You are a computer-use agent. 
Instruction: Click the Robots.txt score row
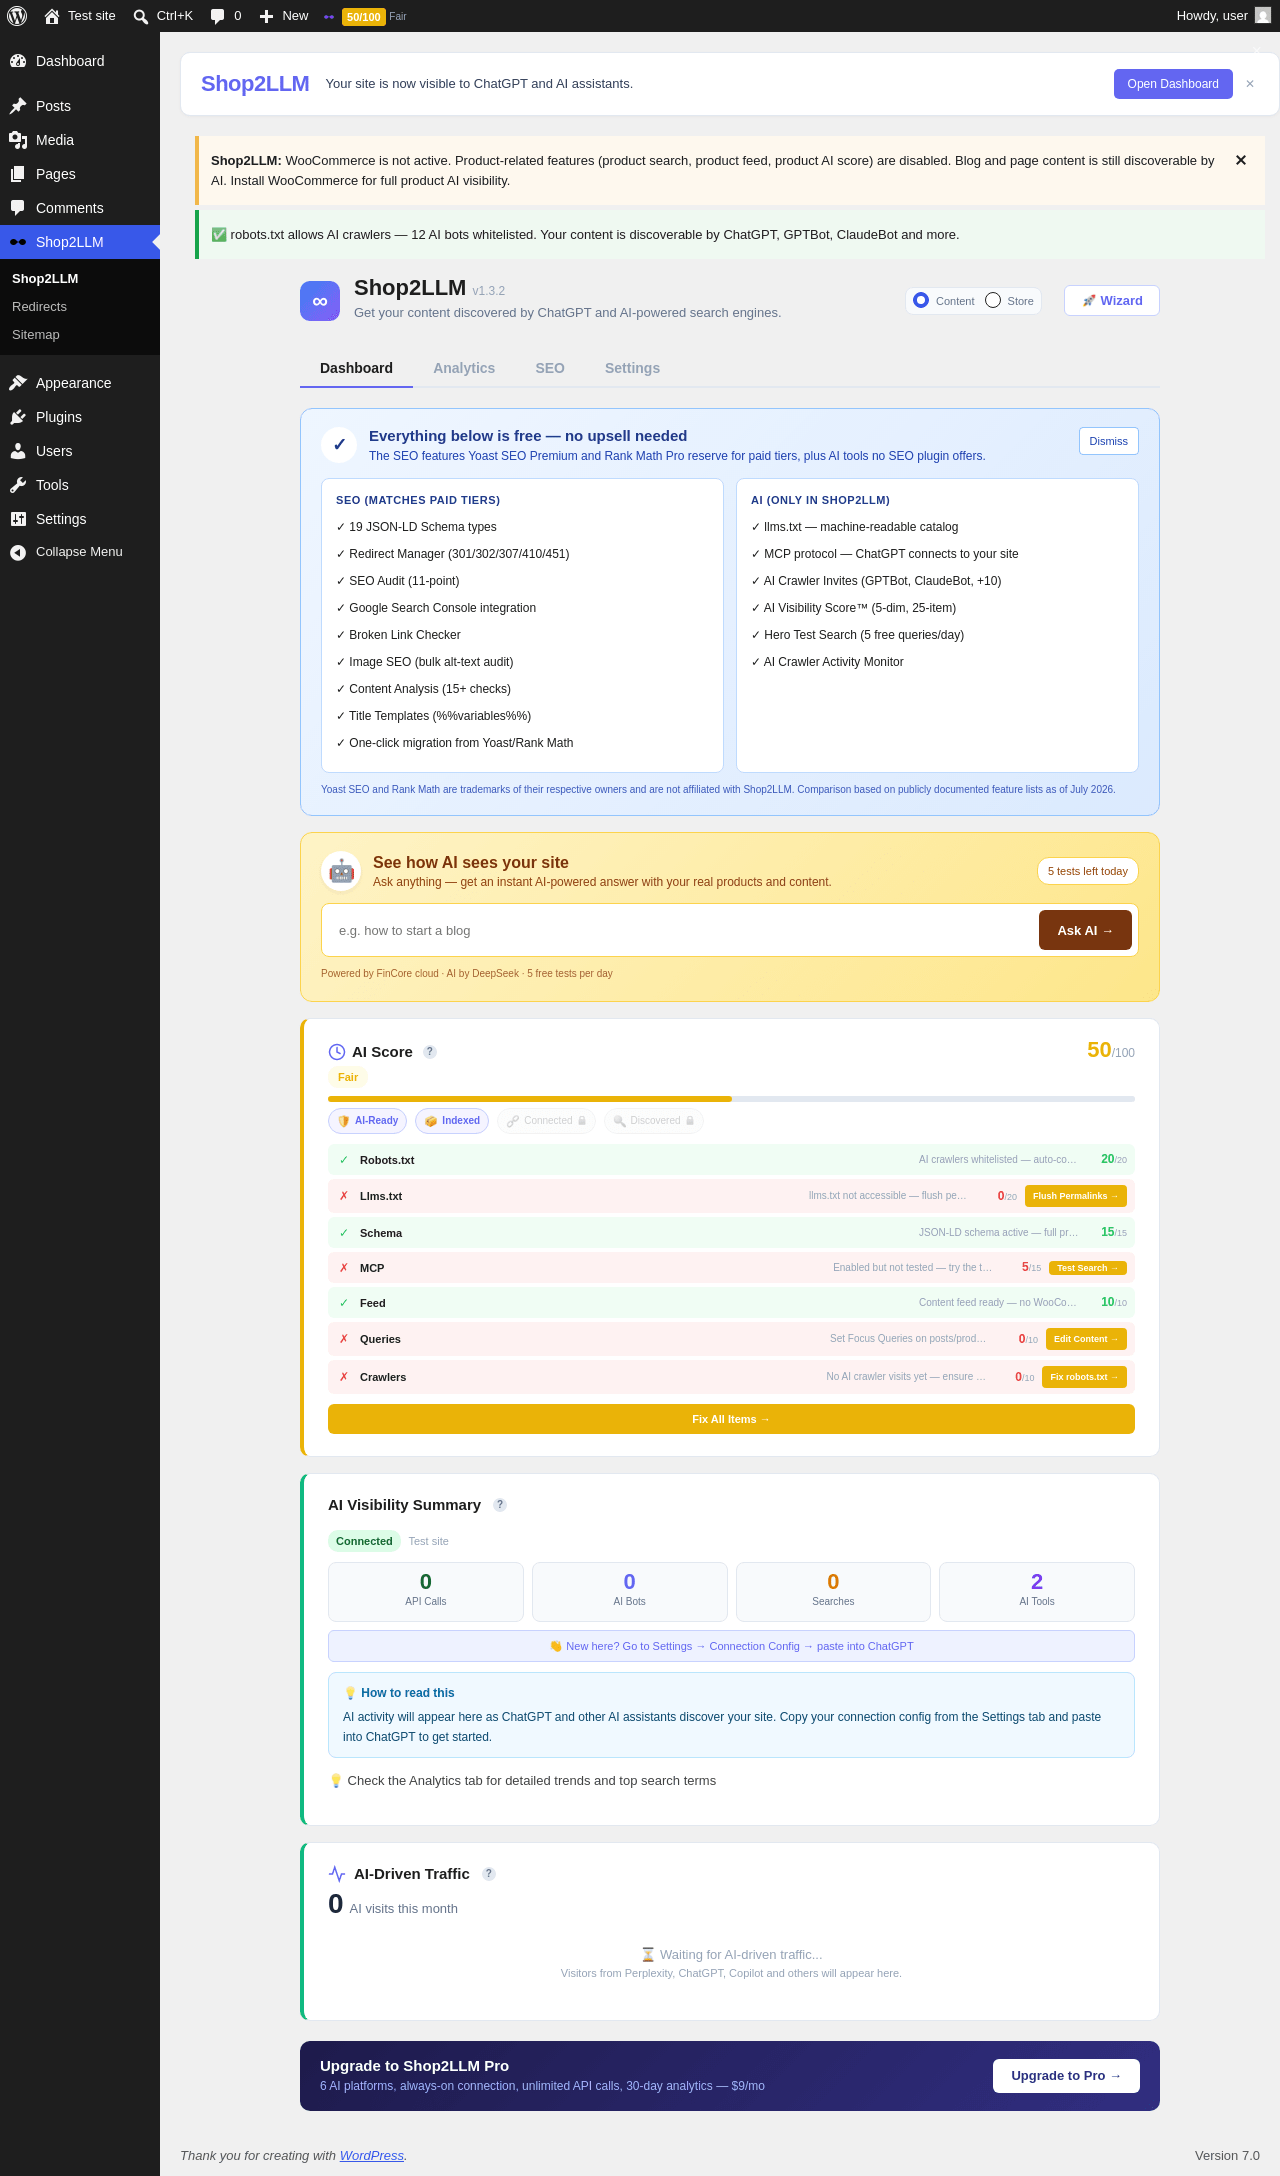point(731,1160)
